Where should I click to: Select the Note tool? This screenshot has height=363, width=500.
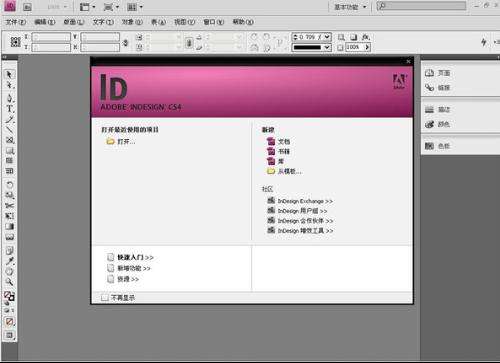point(9,250)
